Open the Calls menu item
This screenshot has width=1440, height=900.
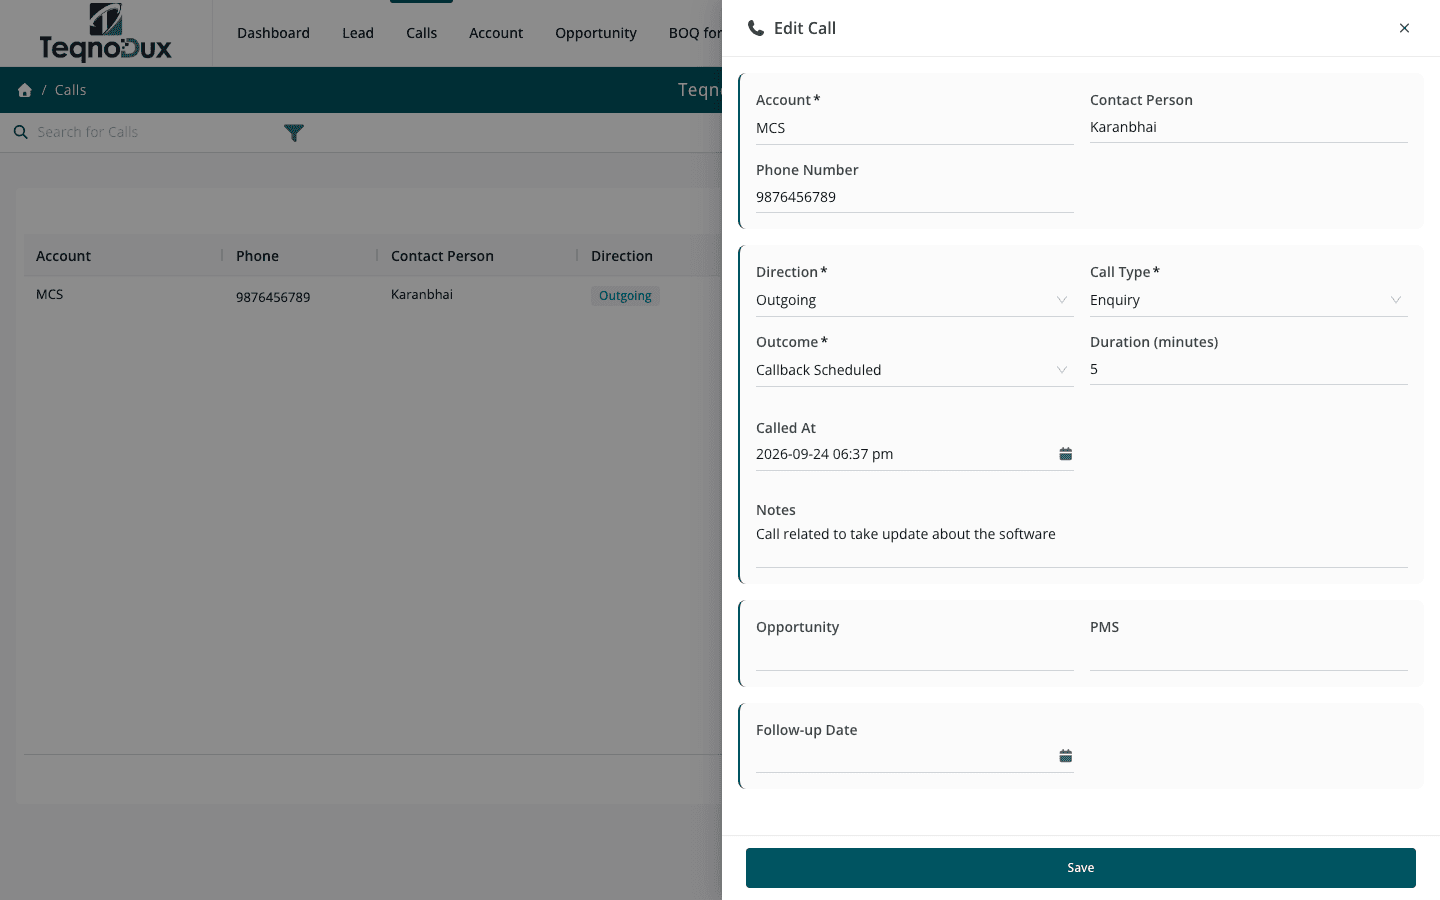[x=421, y=33]
